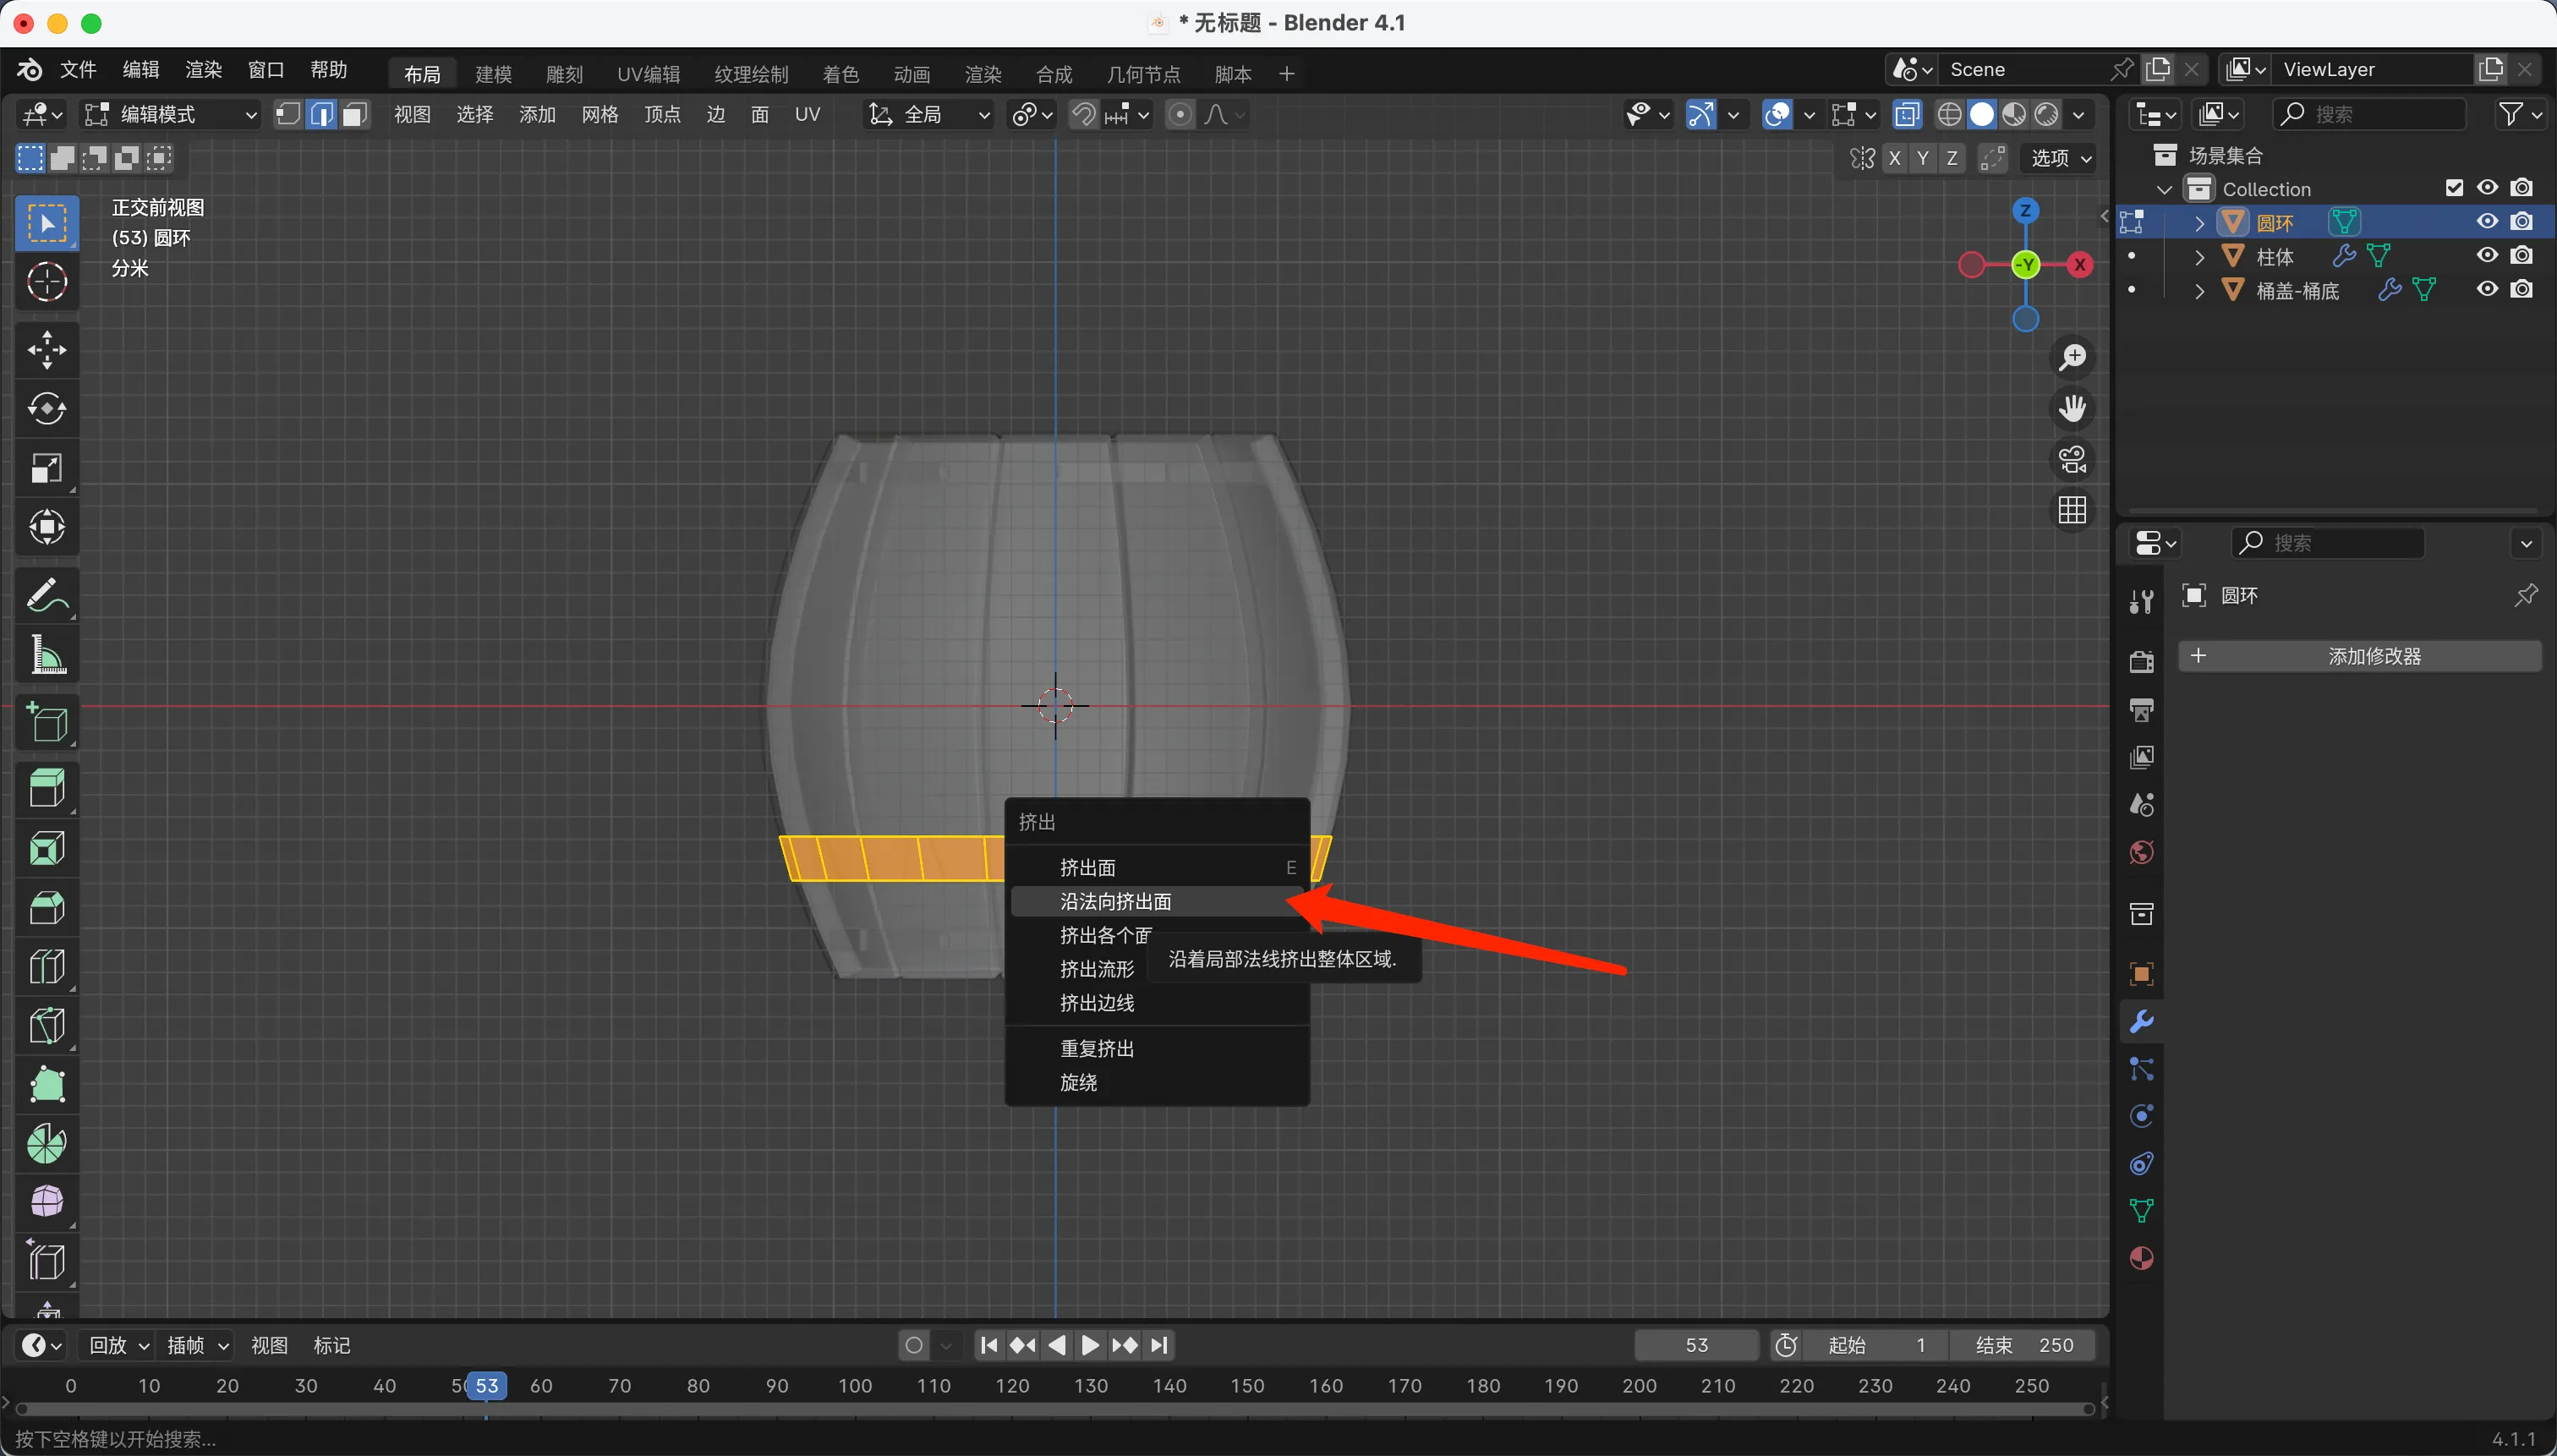Click the current frame field showing 53

click(1696, 1345)
